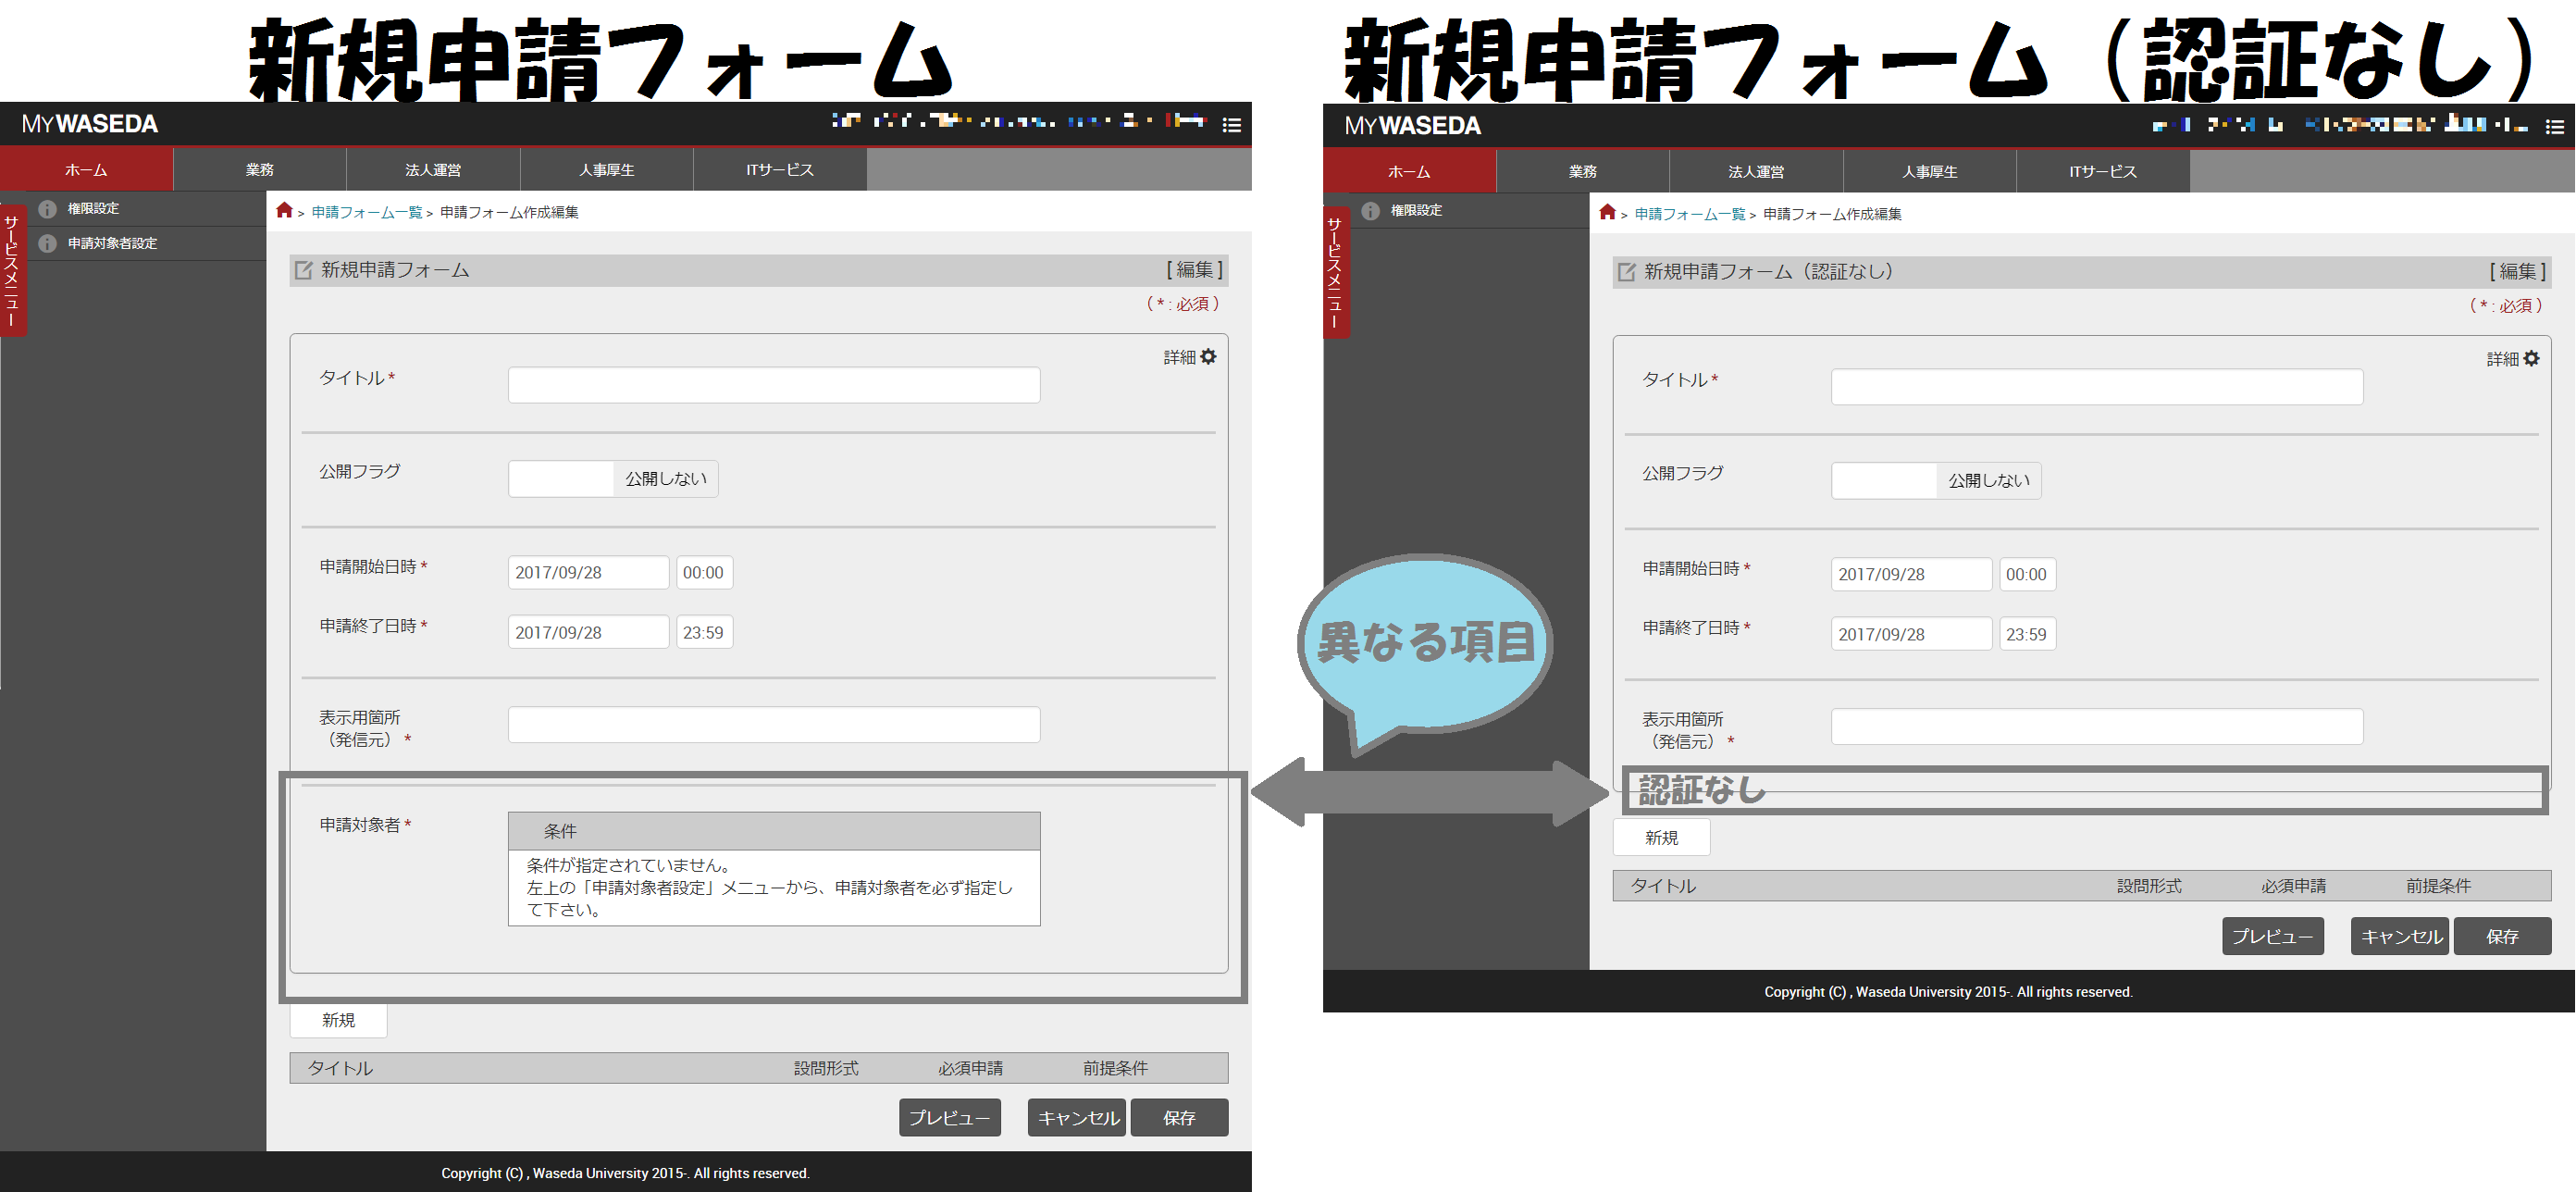Click [編集] link in left form header
Image resolution: width=2576 pixels, height=1192 pixels.
click(1194, 270)
